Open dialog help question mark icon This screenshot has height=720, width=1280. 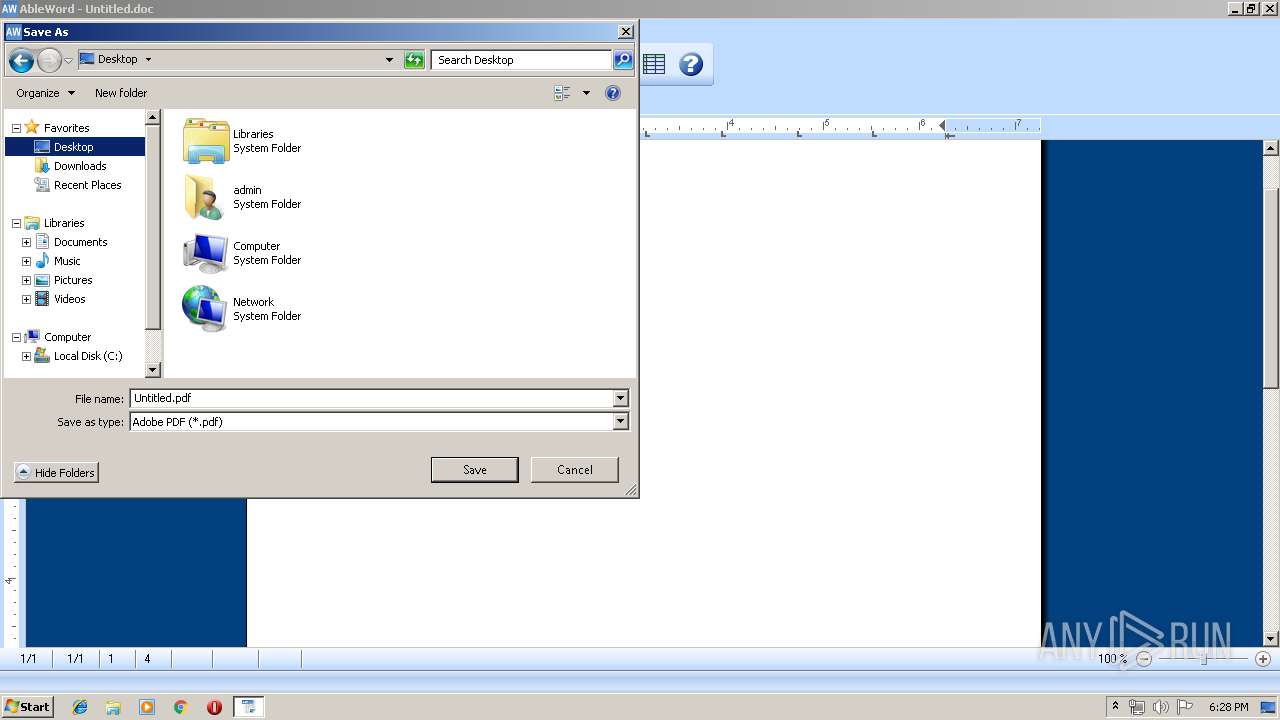pos(613,93)
